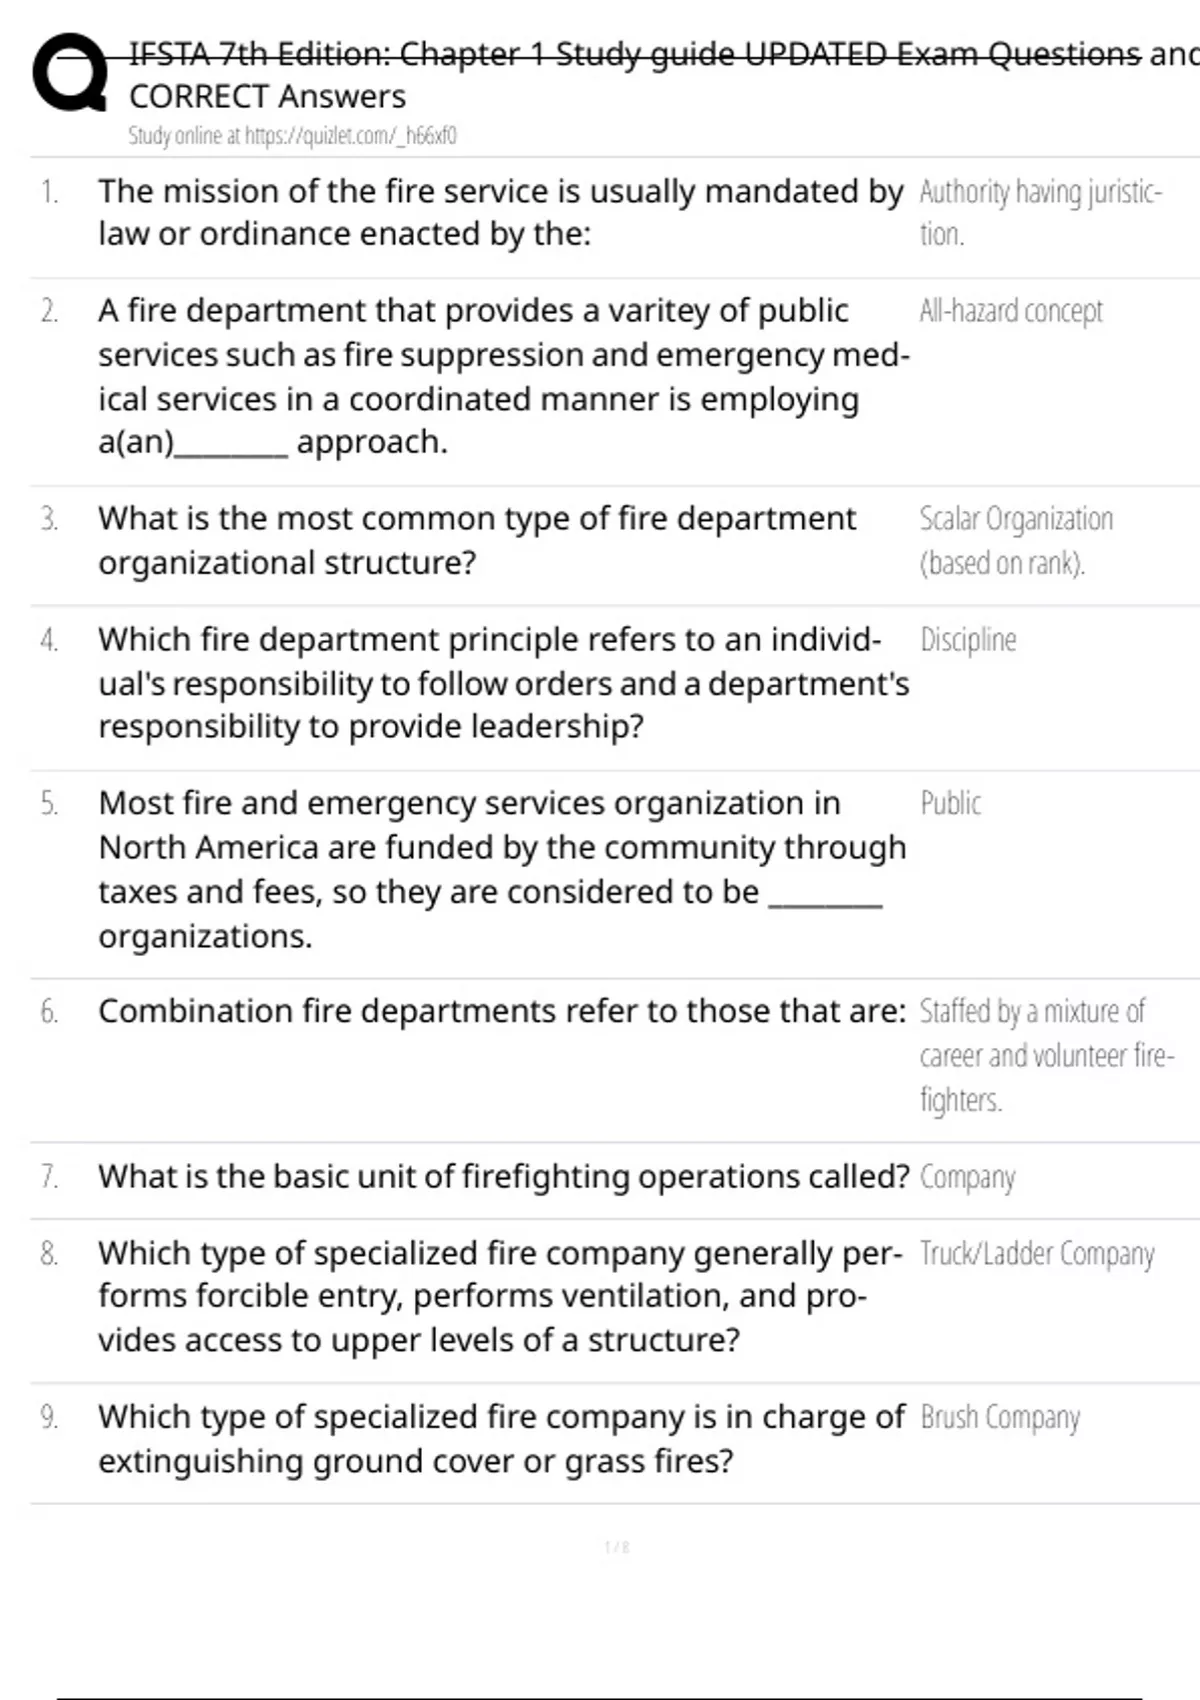Click the 'Public' answer

[x=950, y=804]
